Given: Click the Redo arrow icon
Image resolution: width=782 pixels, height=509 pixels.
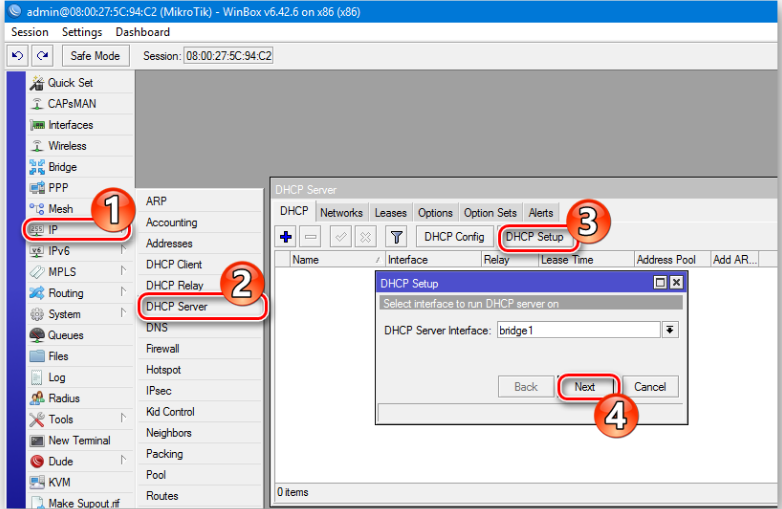Looking at the screenshot, I should [42, 56].
